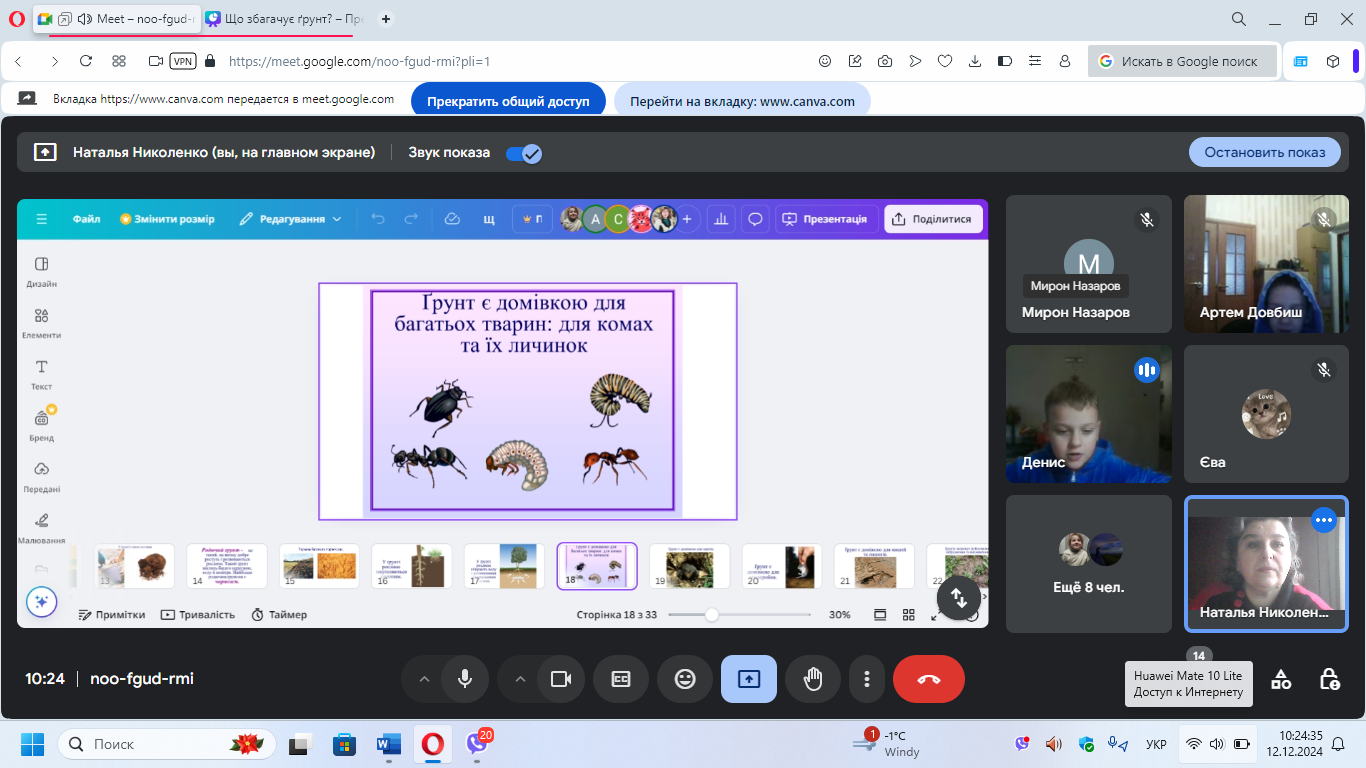This screenshot has height=768, width=1366.
Task: Click the Canva undo arrow
Action: [378, 219]
